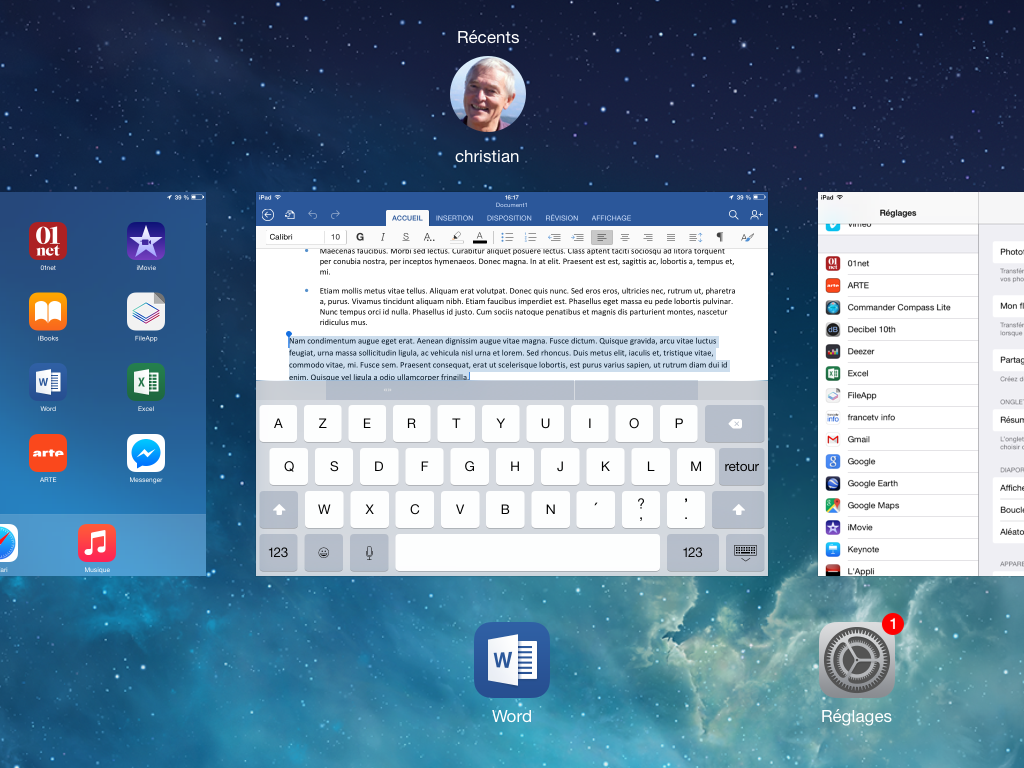Tap the A key on keyboard
The height and width of the screenshot is (768, 1024).
tap(278, 424)
